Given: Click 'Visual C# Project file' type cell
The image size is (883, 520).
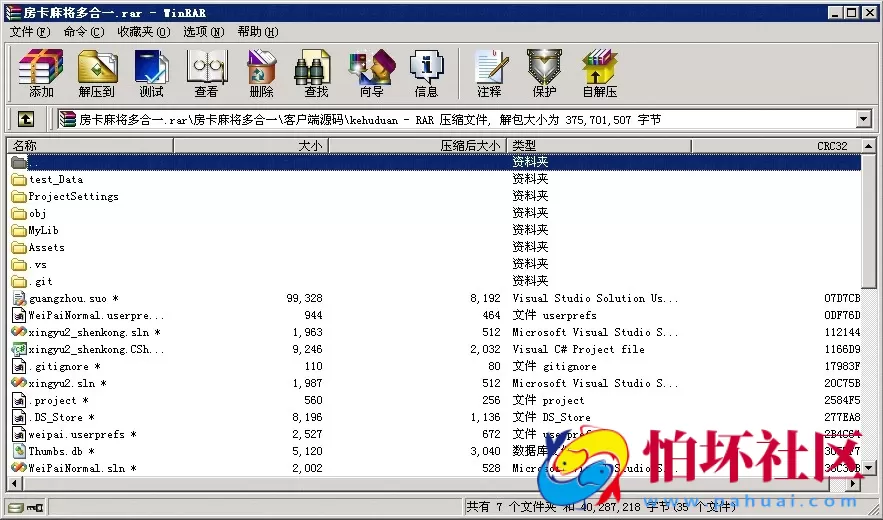Looking at the screenshot, I should click(578, 349).
